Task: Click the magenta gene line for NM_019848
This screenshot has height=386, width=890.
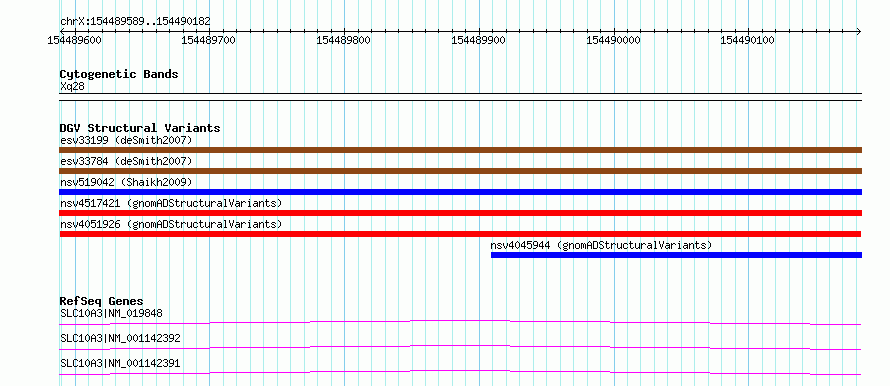Action: click(x=460, y=322)
